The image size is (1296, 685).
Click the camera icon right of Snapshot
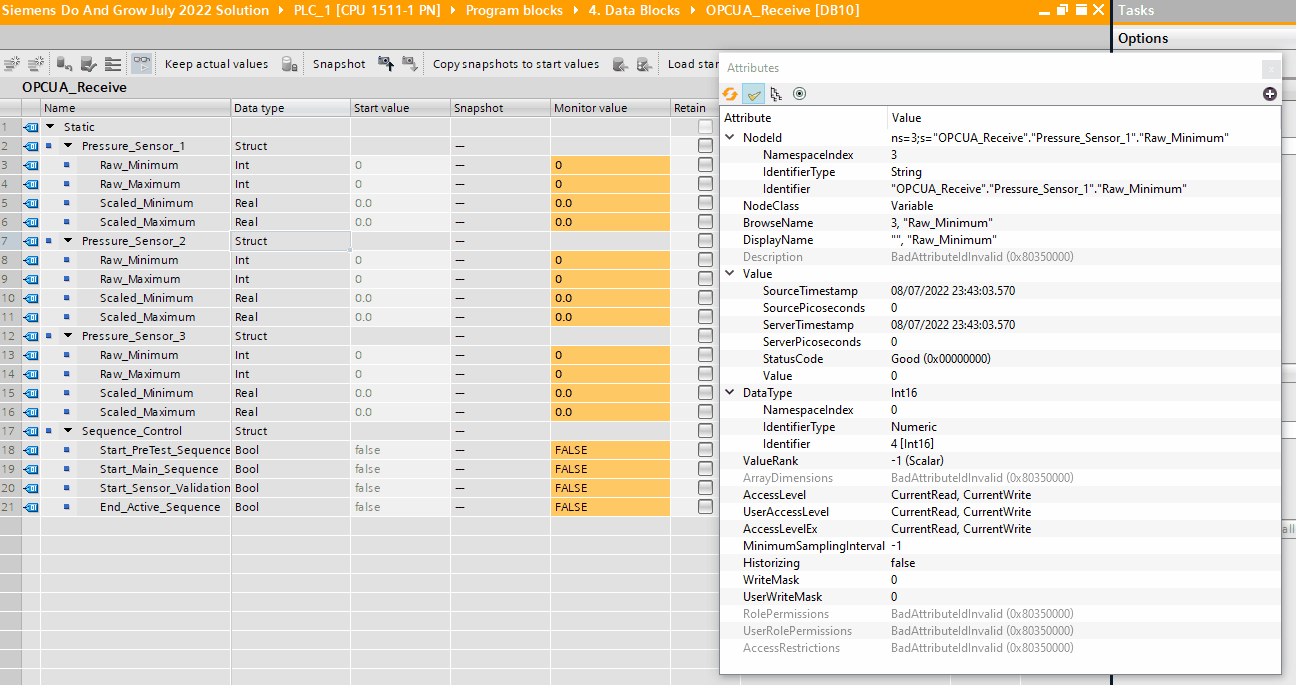[x=385, y=64]
